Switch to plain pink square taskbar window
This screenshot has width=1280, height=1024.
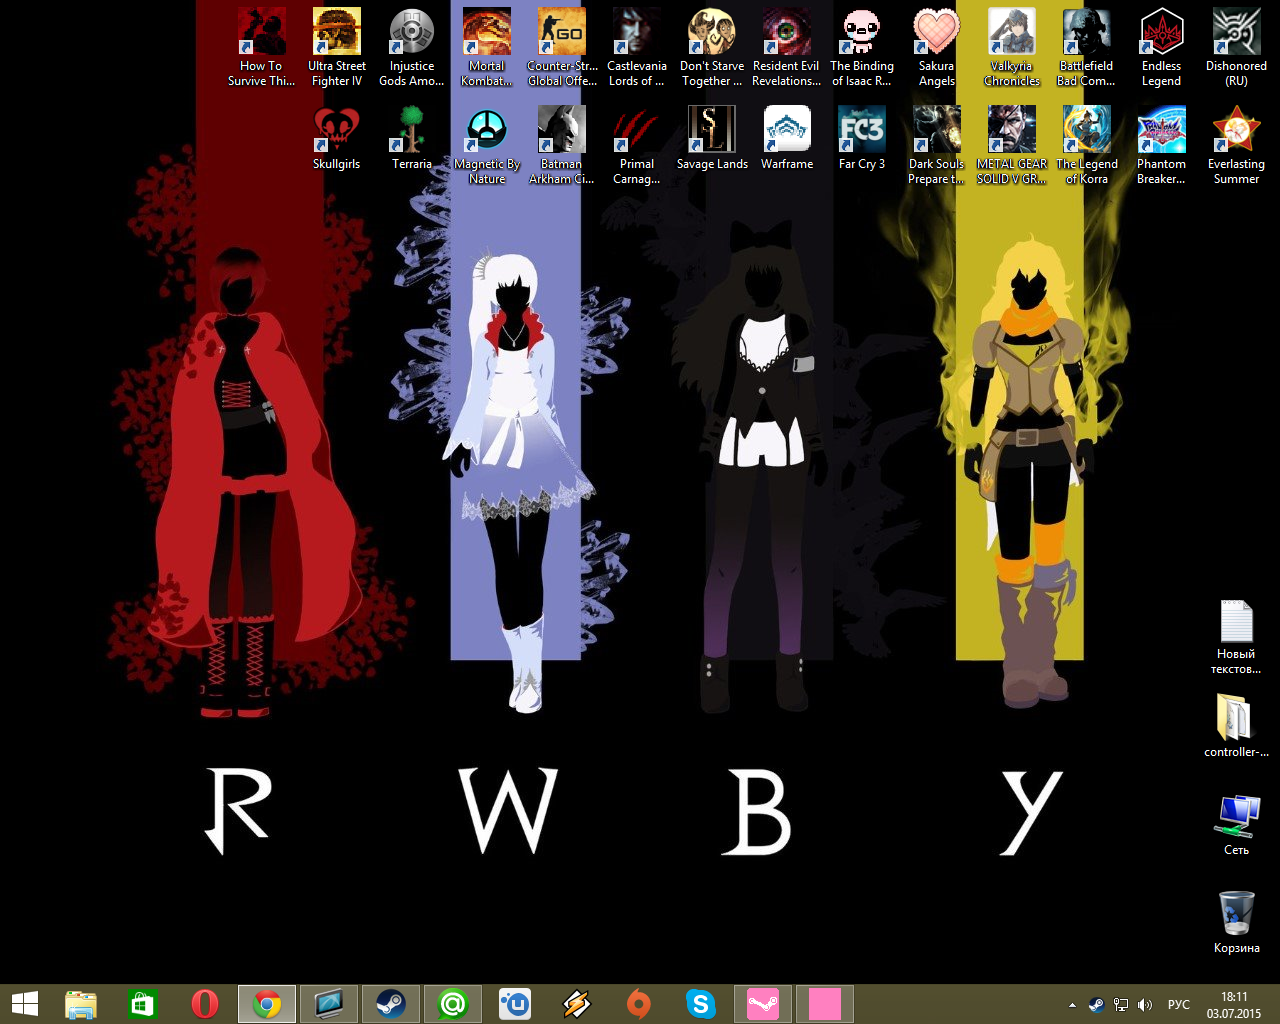(x=825, y=1004)
